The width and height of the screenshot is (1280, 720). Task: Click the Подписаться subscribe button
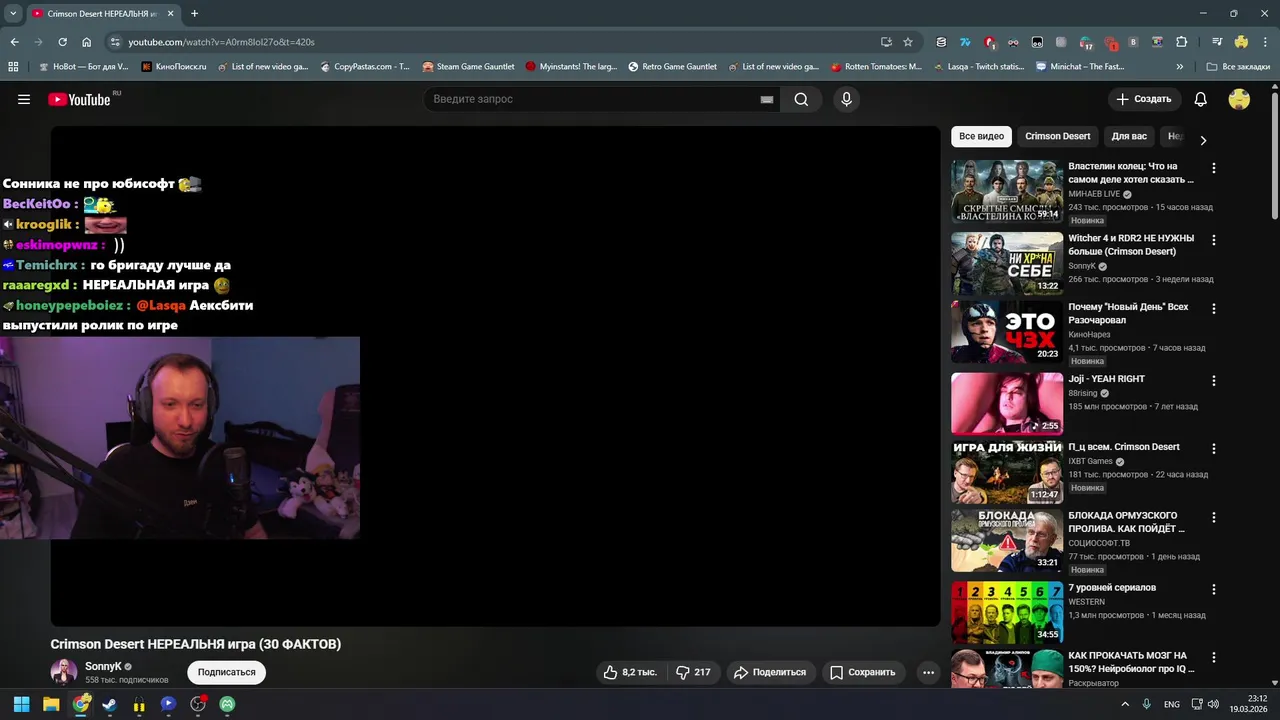(x=226, y=672)
